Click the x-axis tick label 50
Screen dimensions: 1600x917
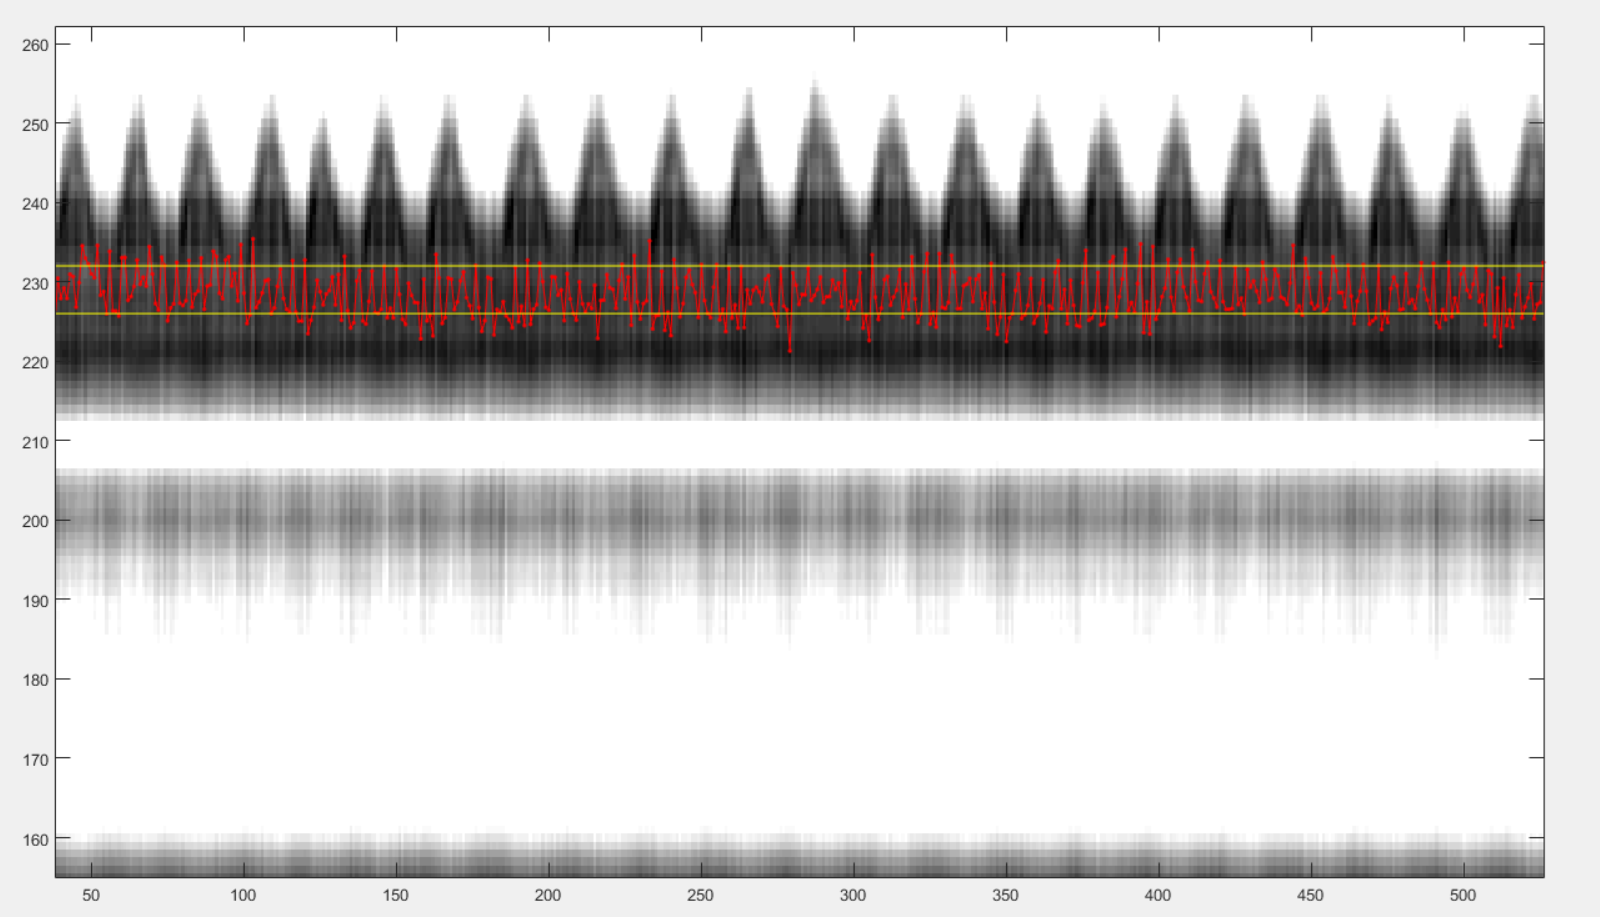[x=91, y=895]
